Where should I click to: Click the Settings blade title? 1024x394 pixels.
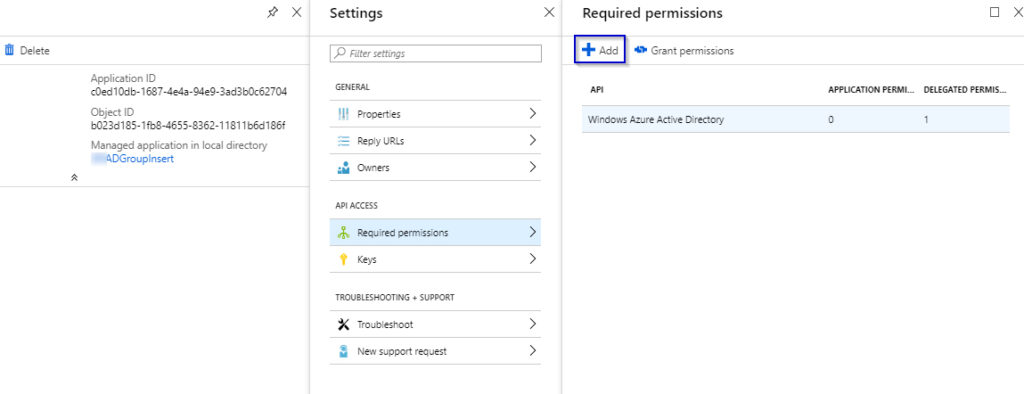pyautogui.click(x=356, y=13)
